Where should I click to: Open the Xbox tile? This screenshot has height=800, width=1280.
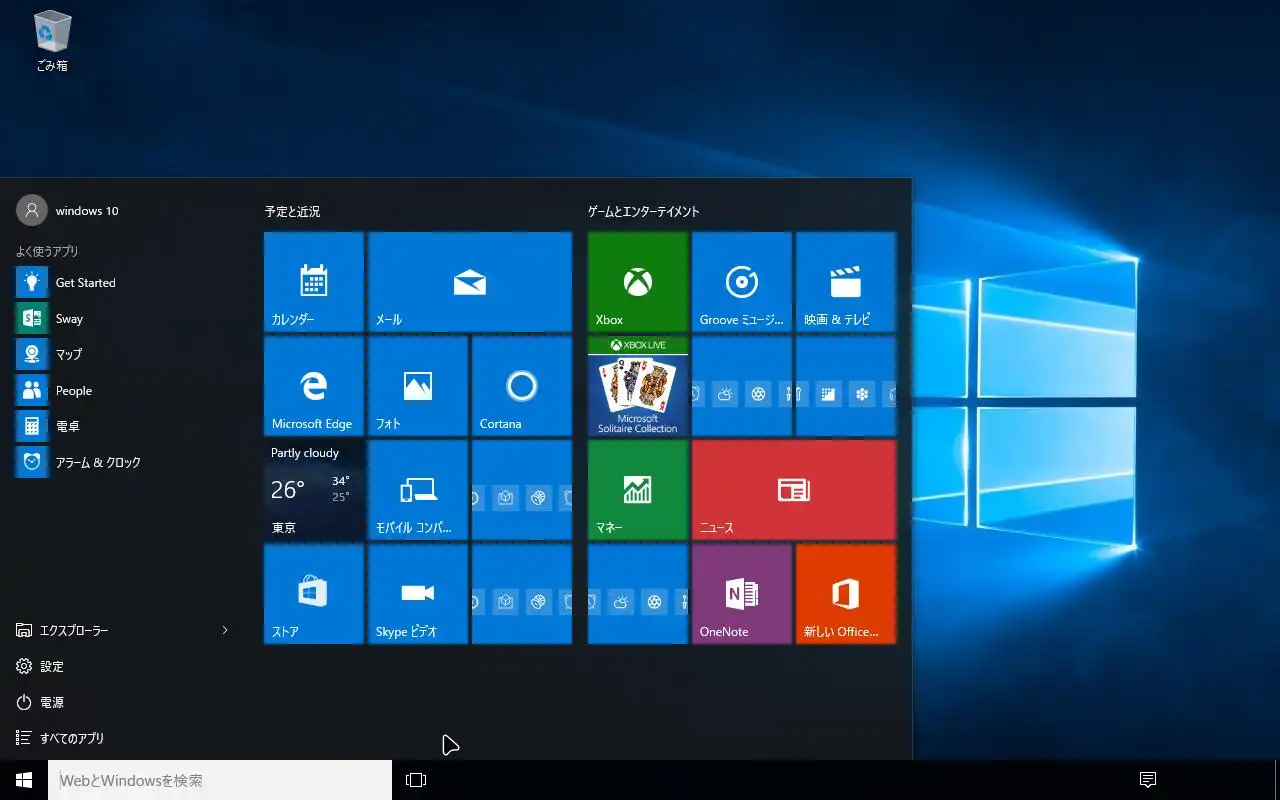[x=638, y=282]
